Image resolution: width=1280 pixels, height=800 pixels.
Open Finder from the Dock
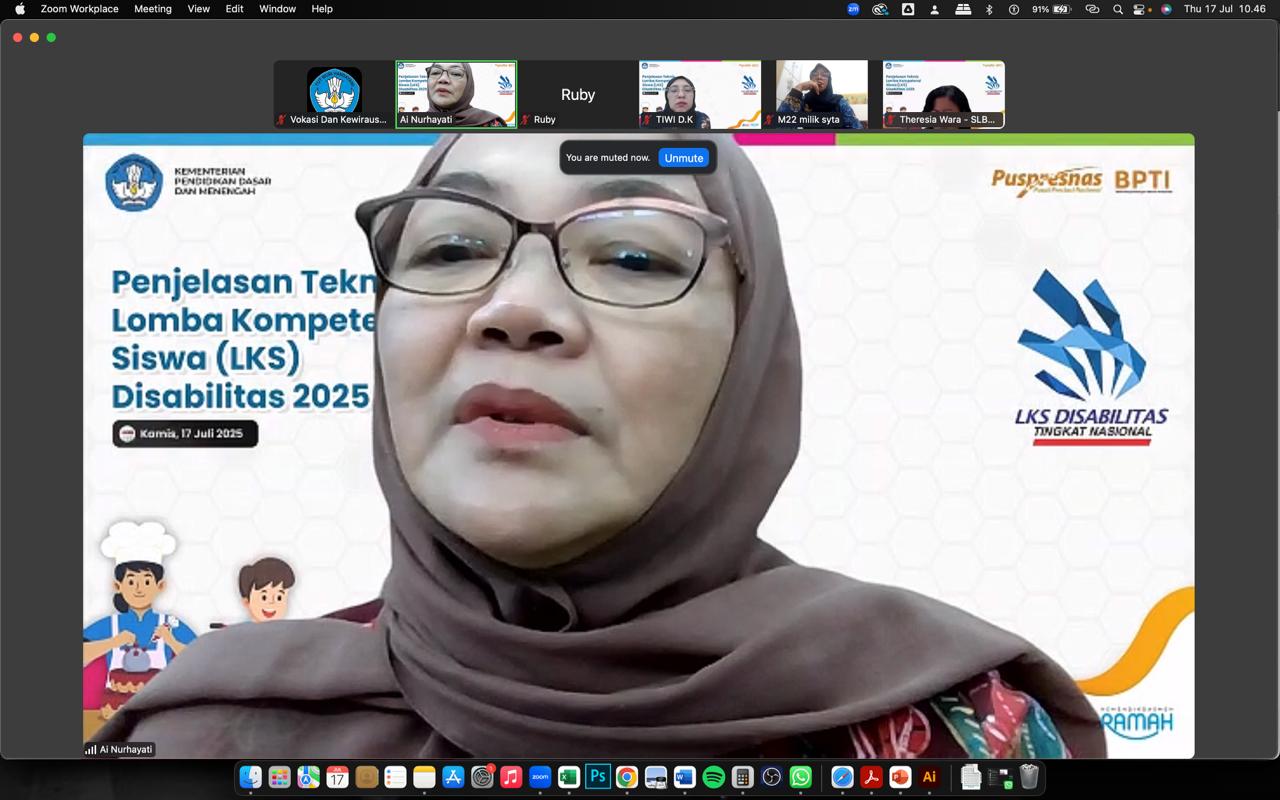click(x=250, y=777)
